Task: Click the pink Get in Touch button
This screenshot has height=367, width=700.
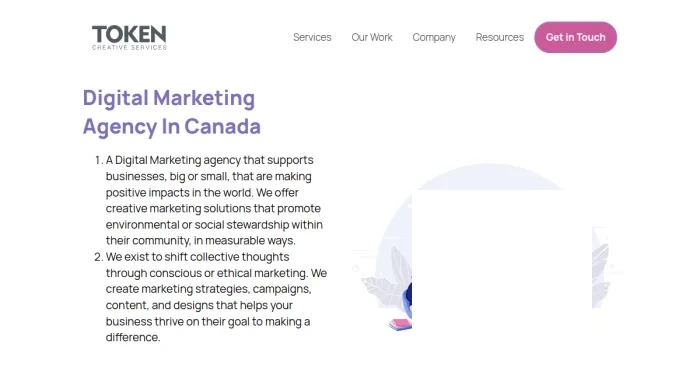Action: click(x=575, y=38)
